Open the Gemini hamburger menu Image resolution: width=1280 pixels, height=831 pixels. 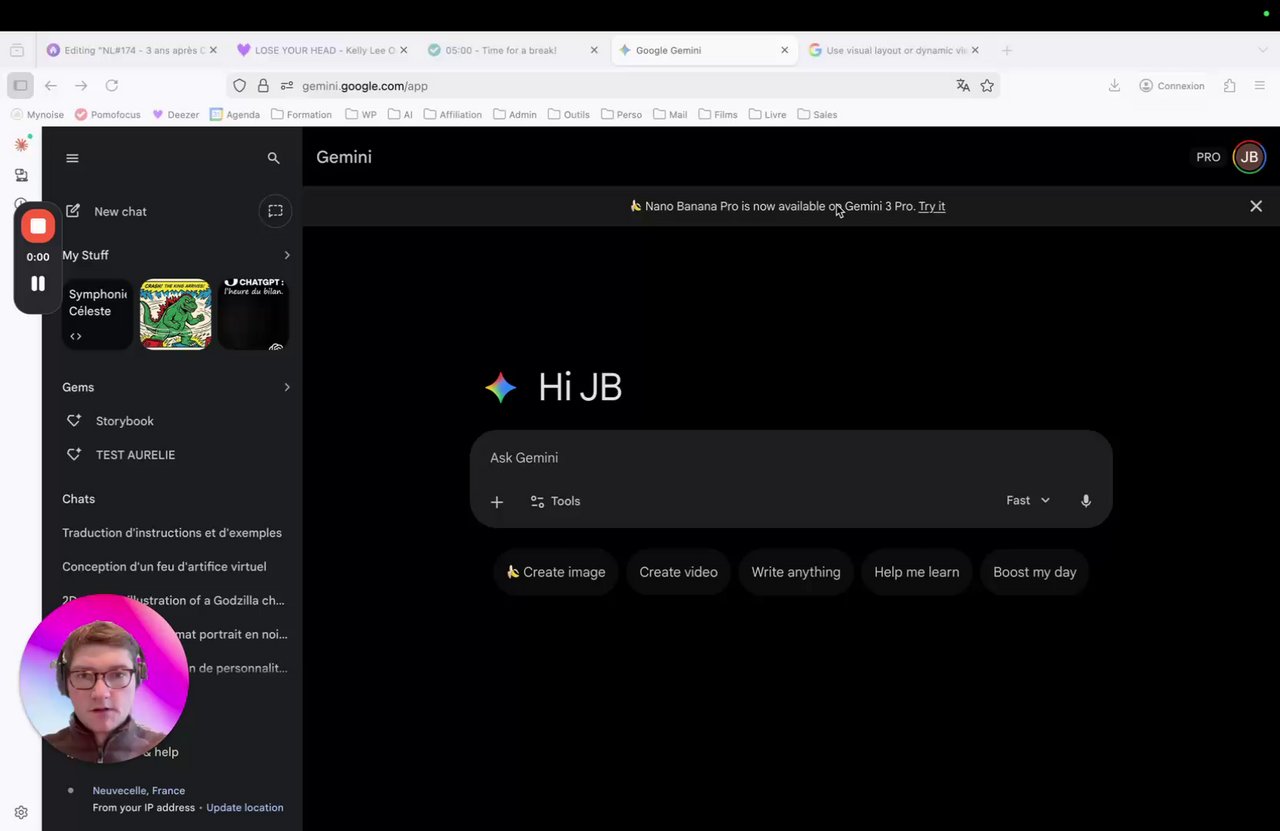72,158
